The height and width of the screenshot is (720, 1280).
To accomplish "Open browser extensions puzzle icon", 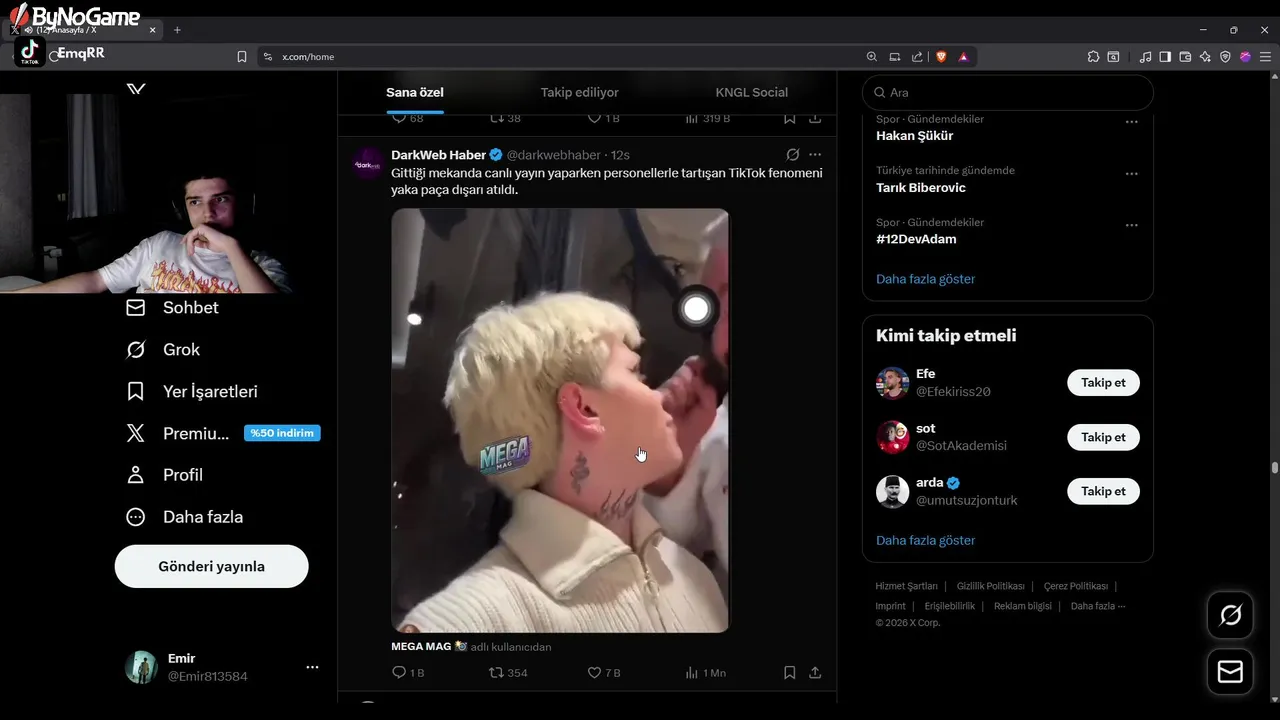I will point(1093,57).
